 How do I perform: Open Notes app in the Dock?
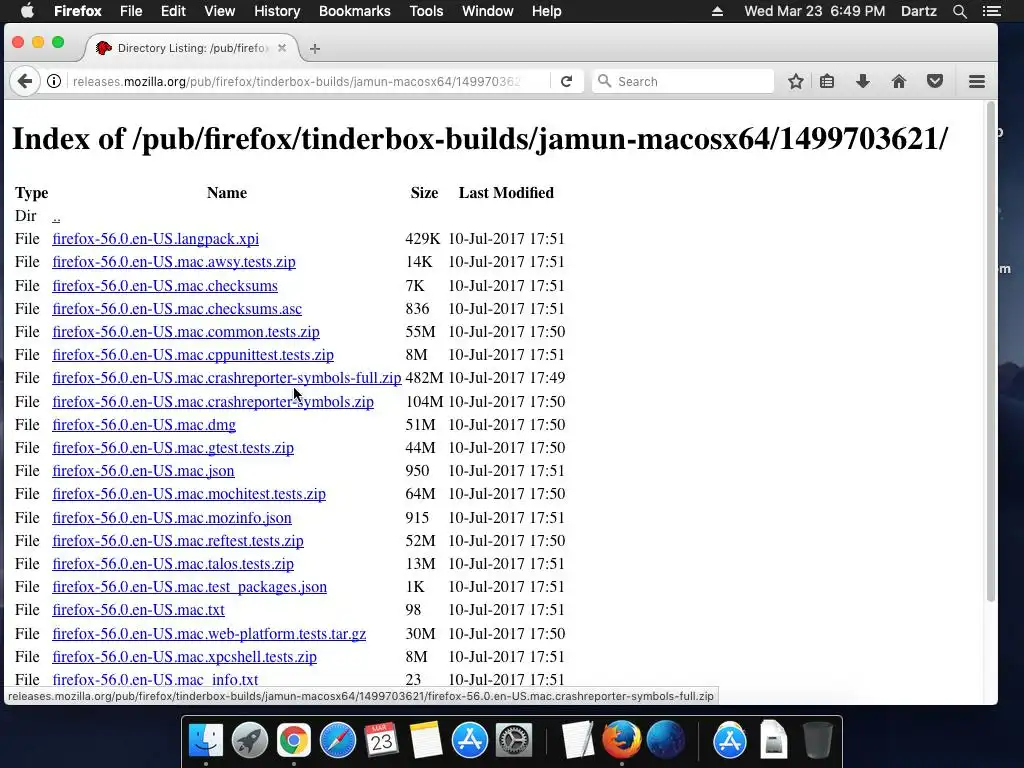[x=425, y=741]
